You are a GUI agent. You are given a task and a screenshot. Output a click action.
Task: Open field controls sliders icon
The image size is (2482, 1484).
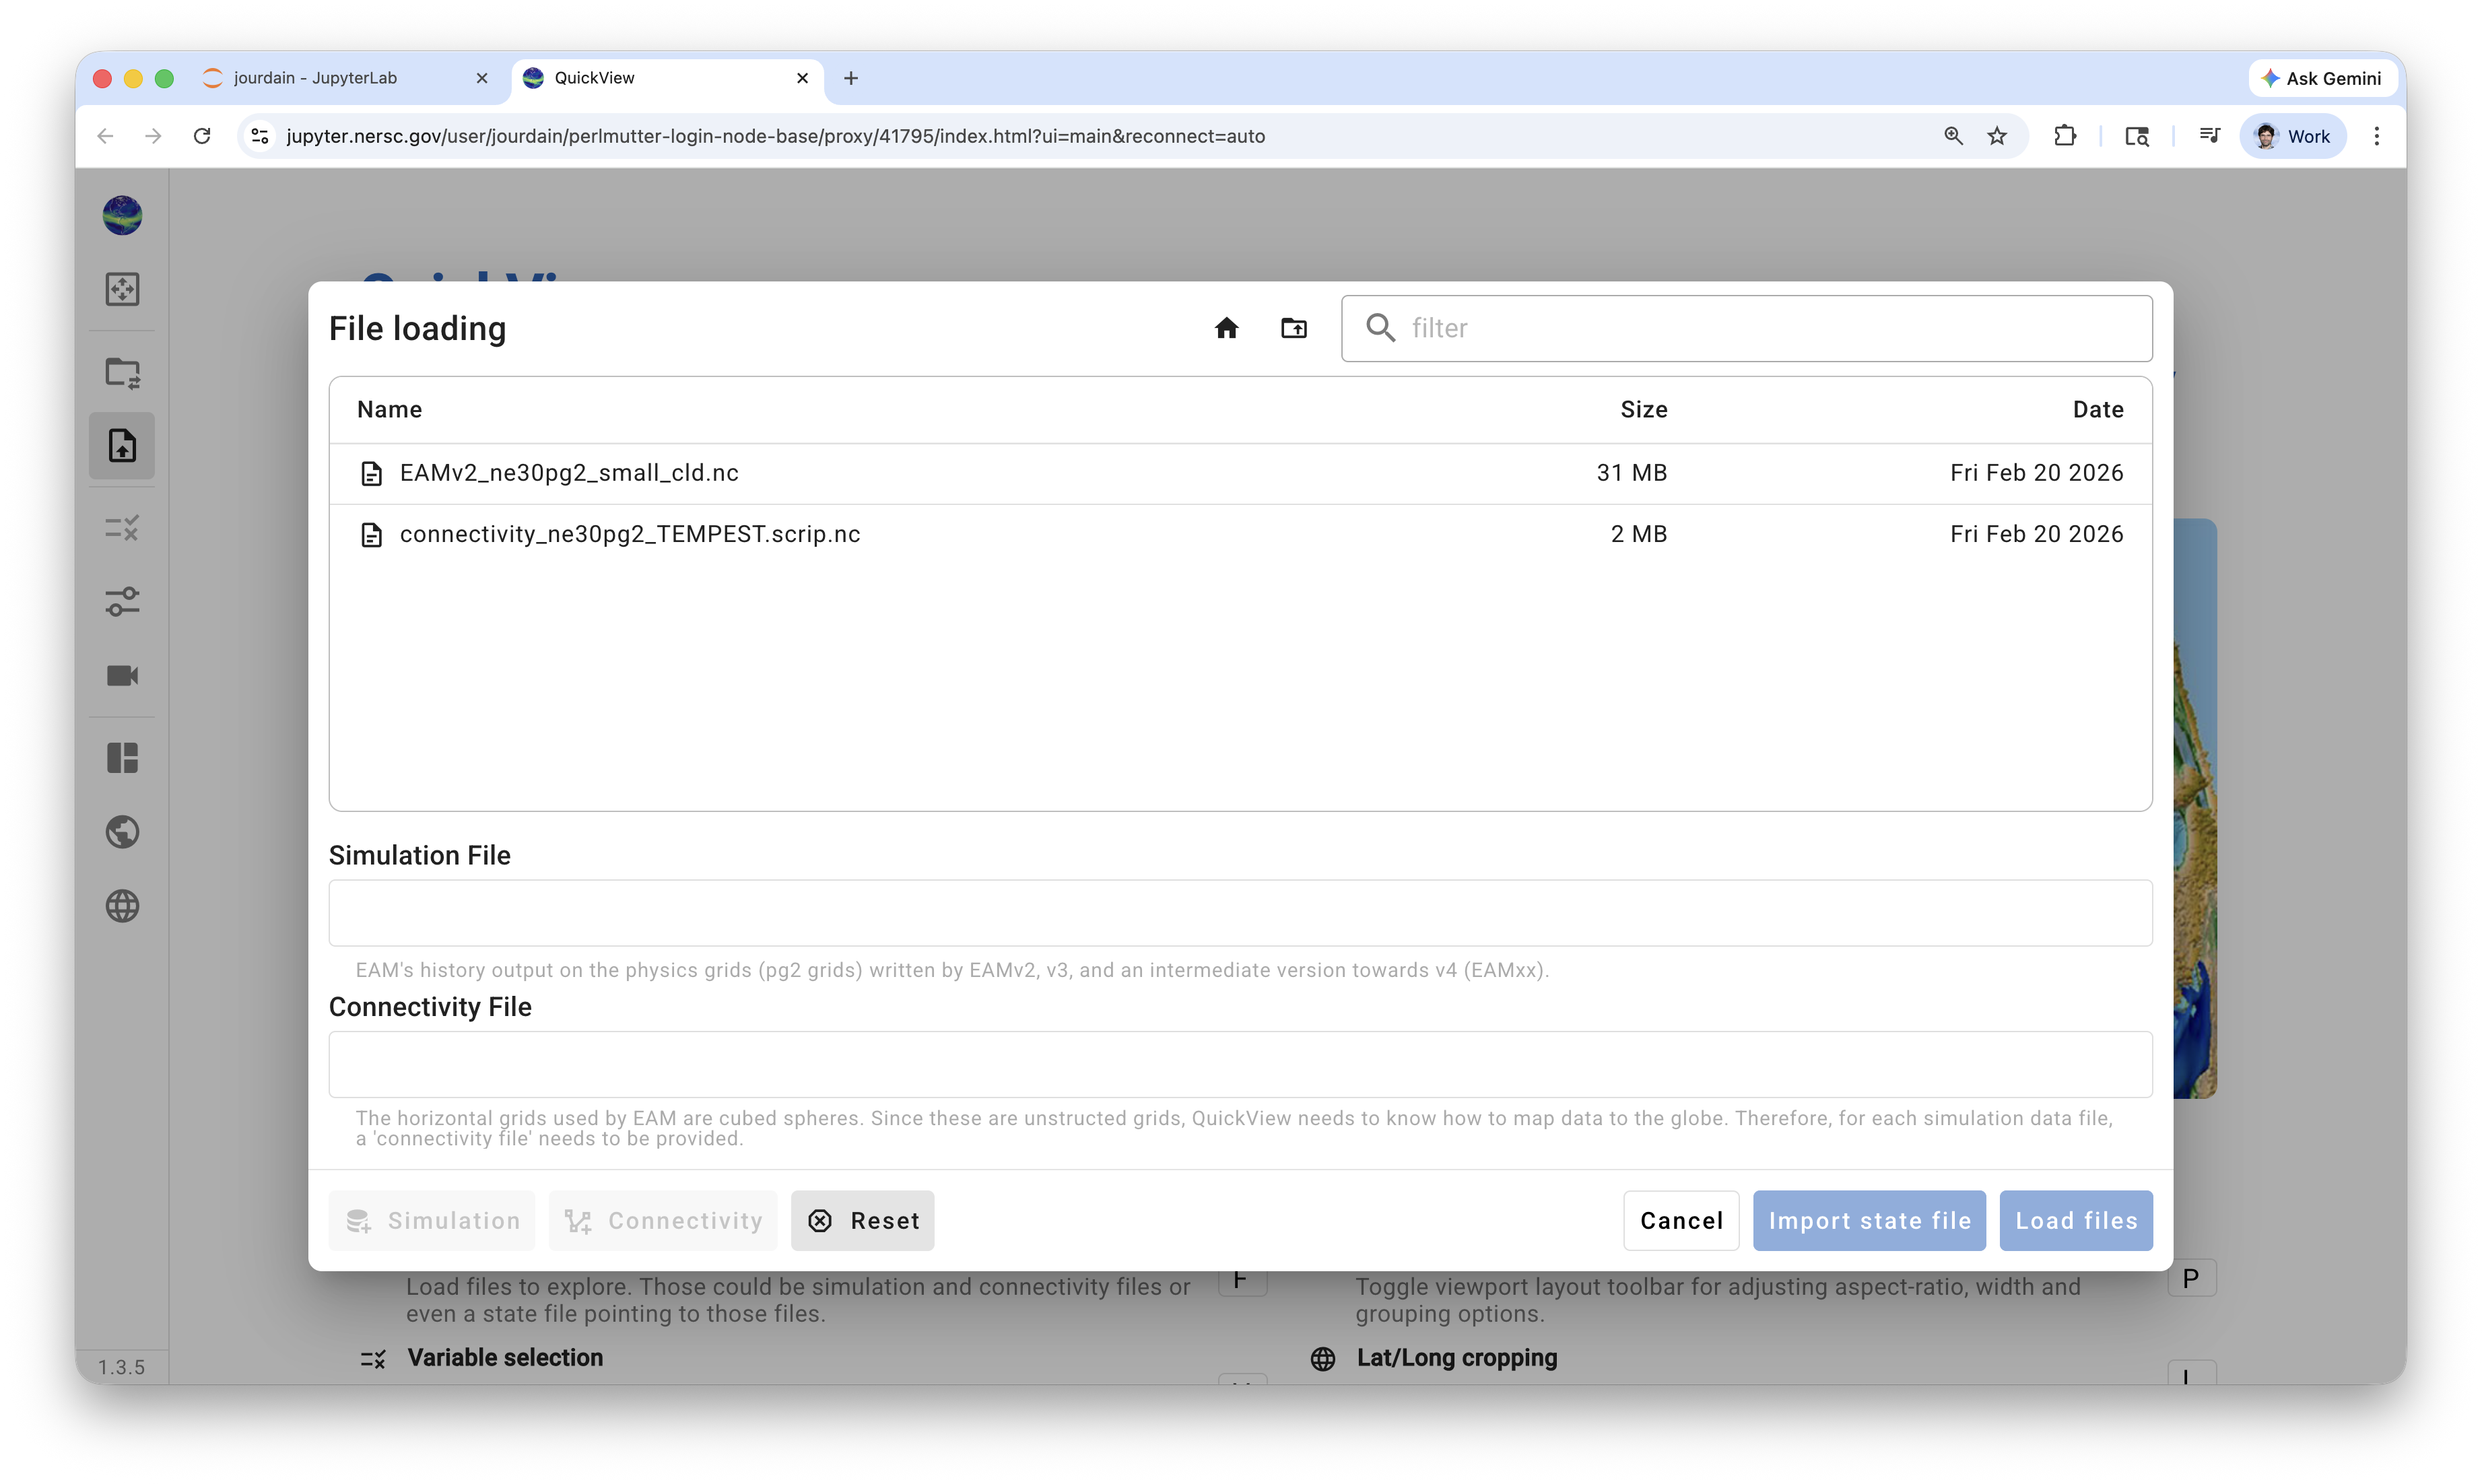(x=122, y=601)
